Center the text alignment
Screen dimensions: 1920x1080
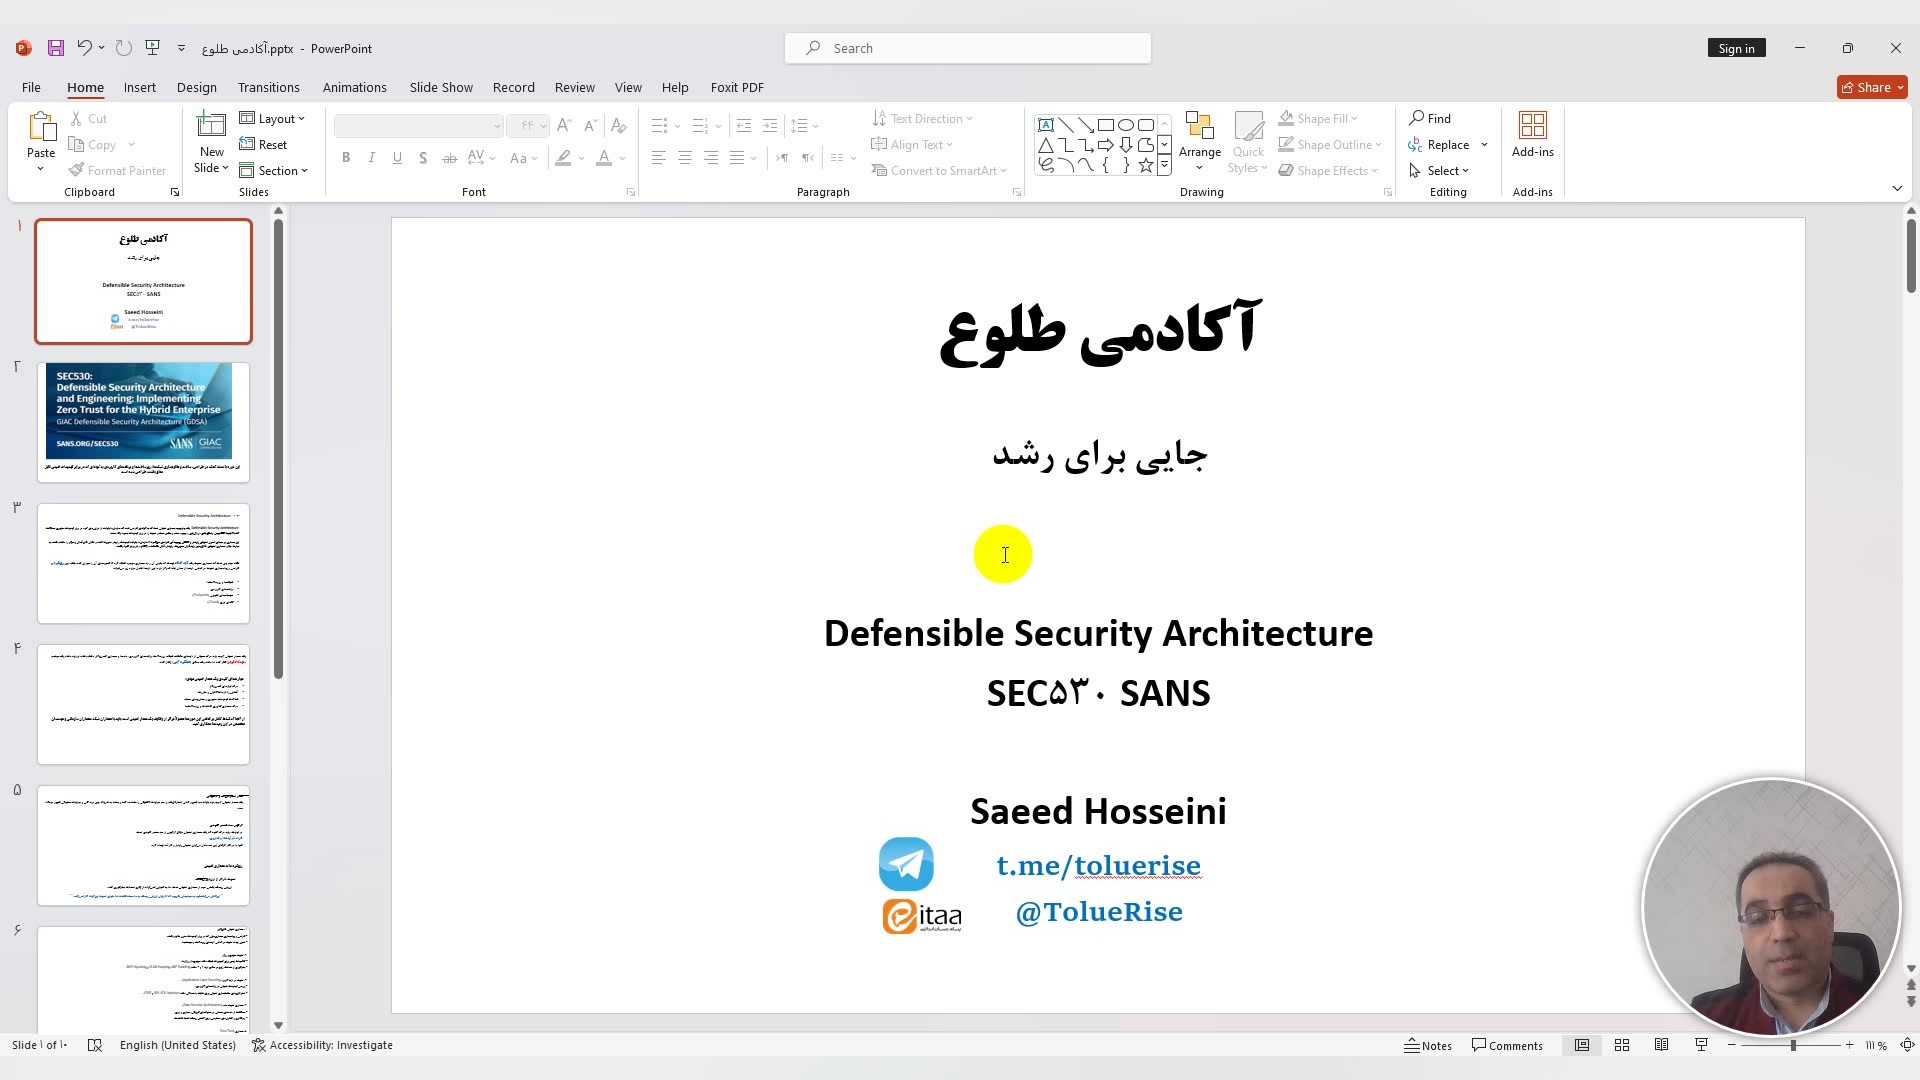[684, 158]
